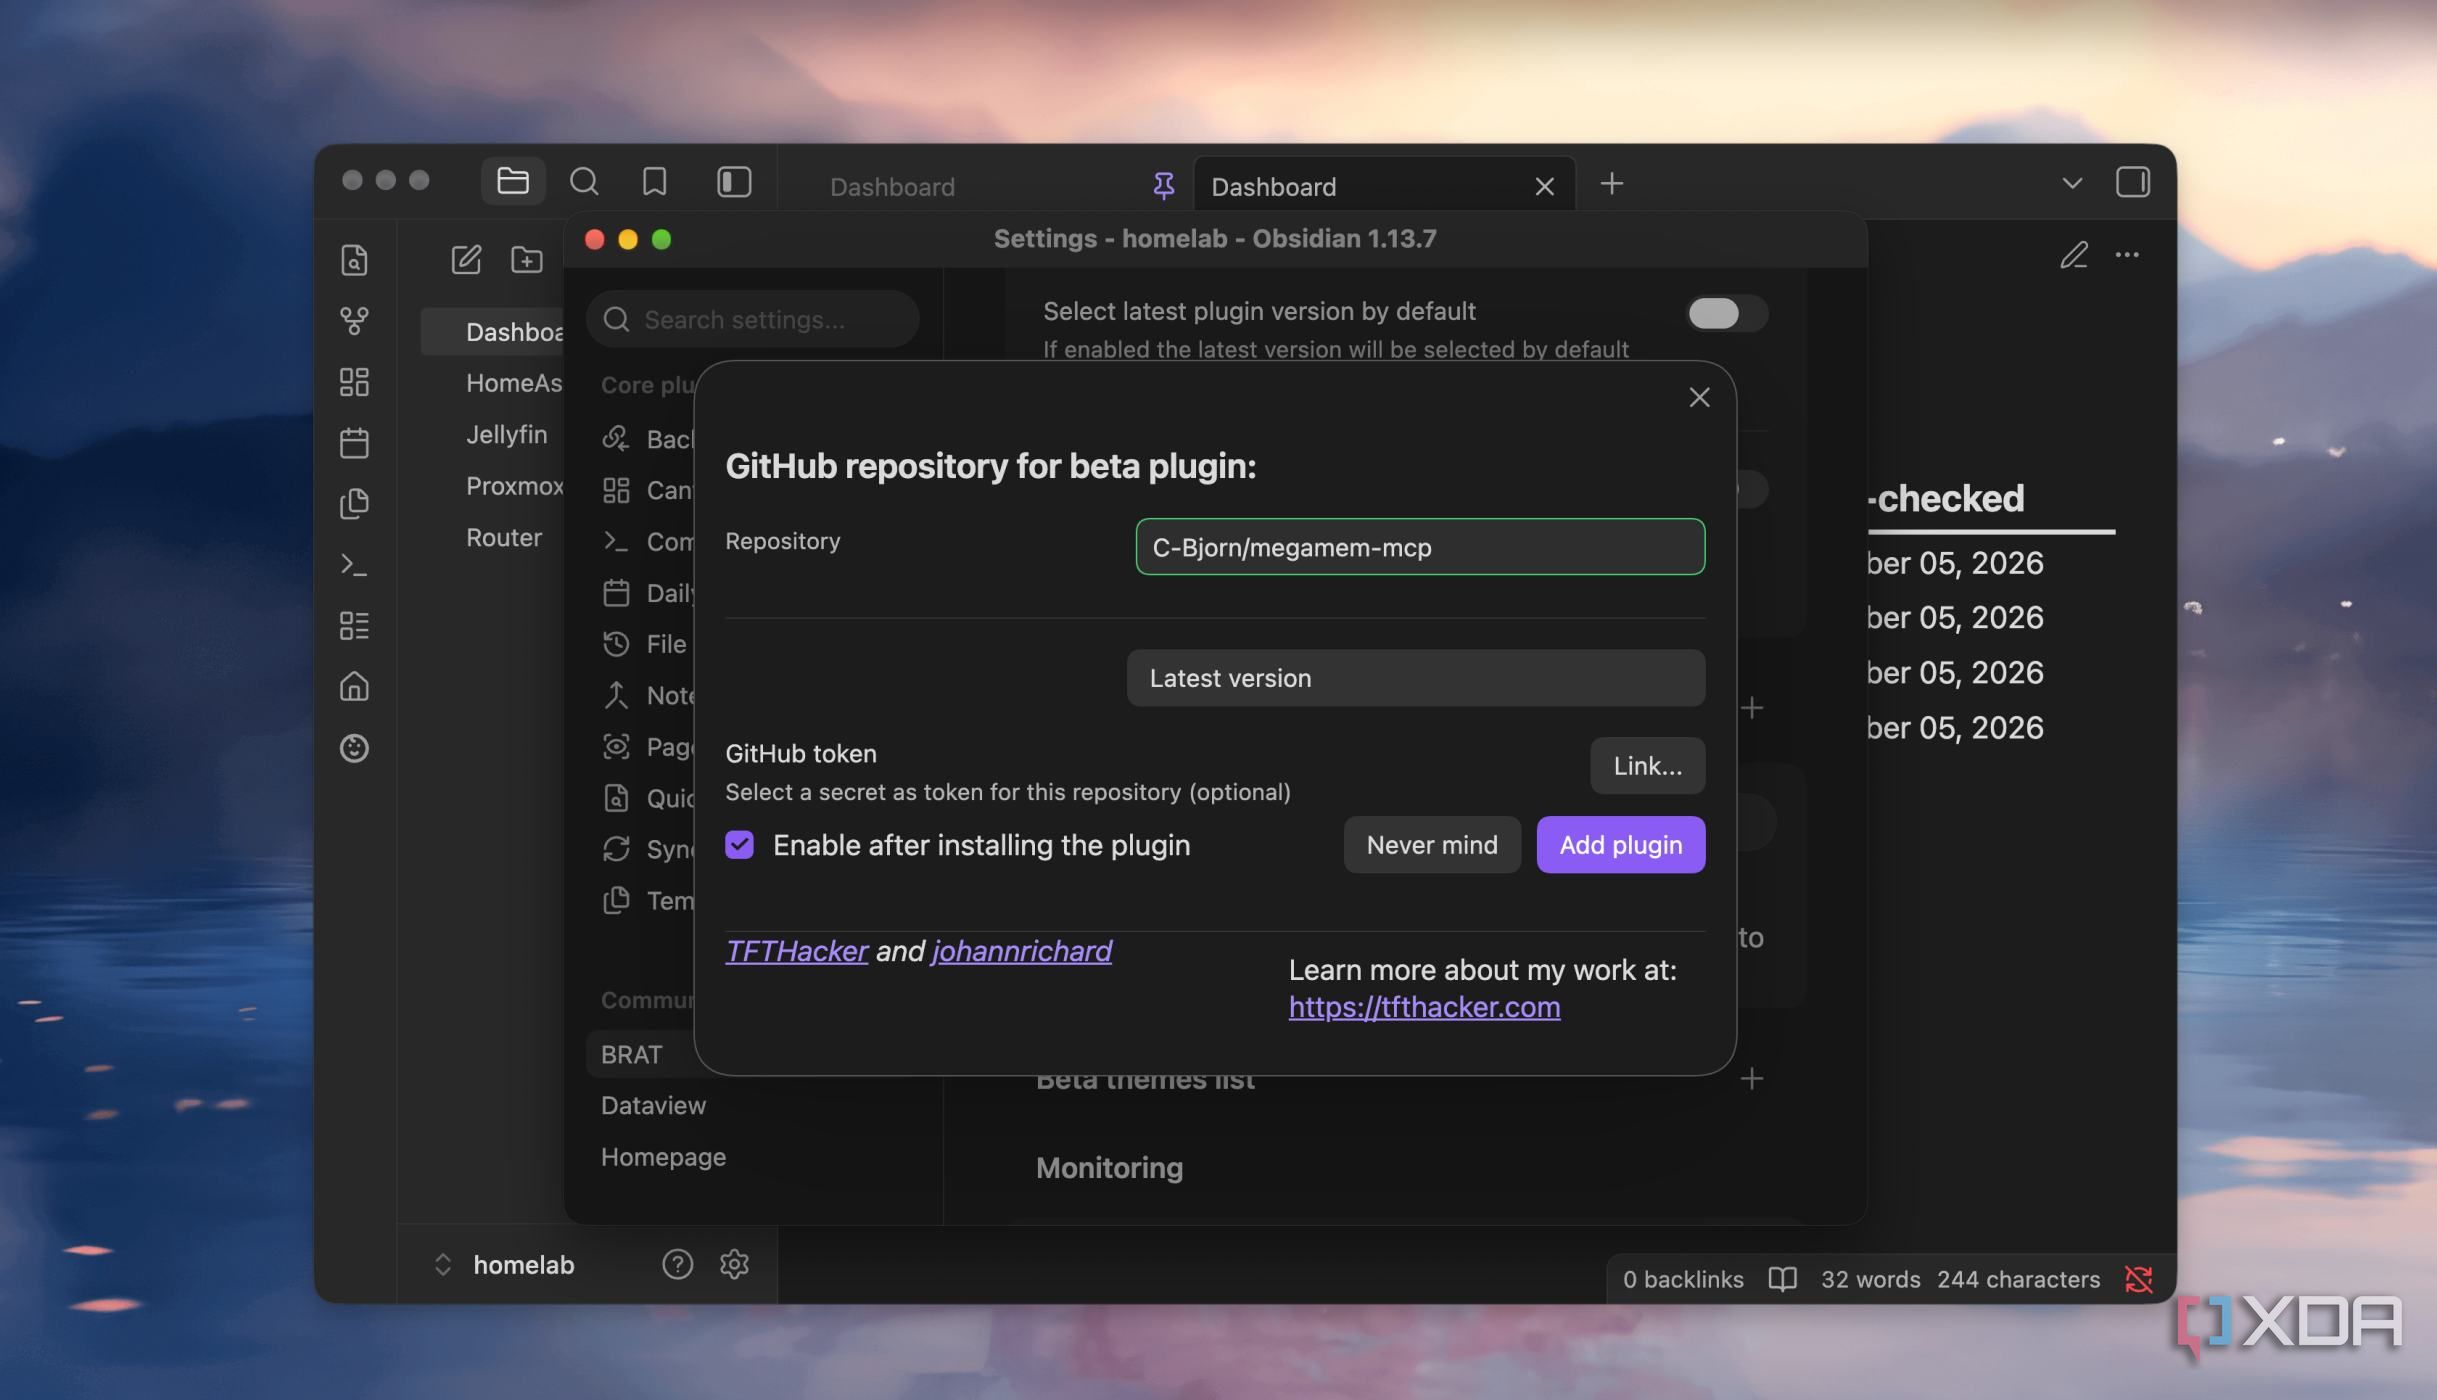Image resolution: width=2437 pixels, height=1400 pixels.
Task: Open a new tab with plus
Action: [x=1611, y=184]
